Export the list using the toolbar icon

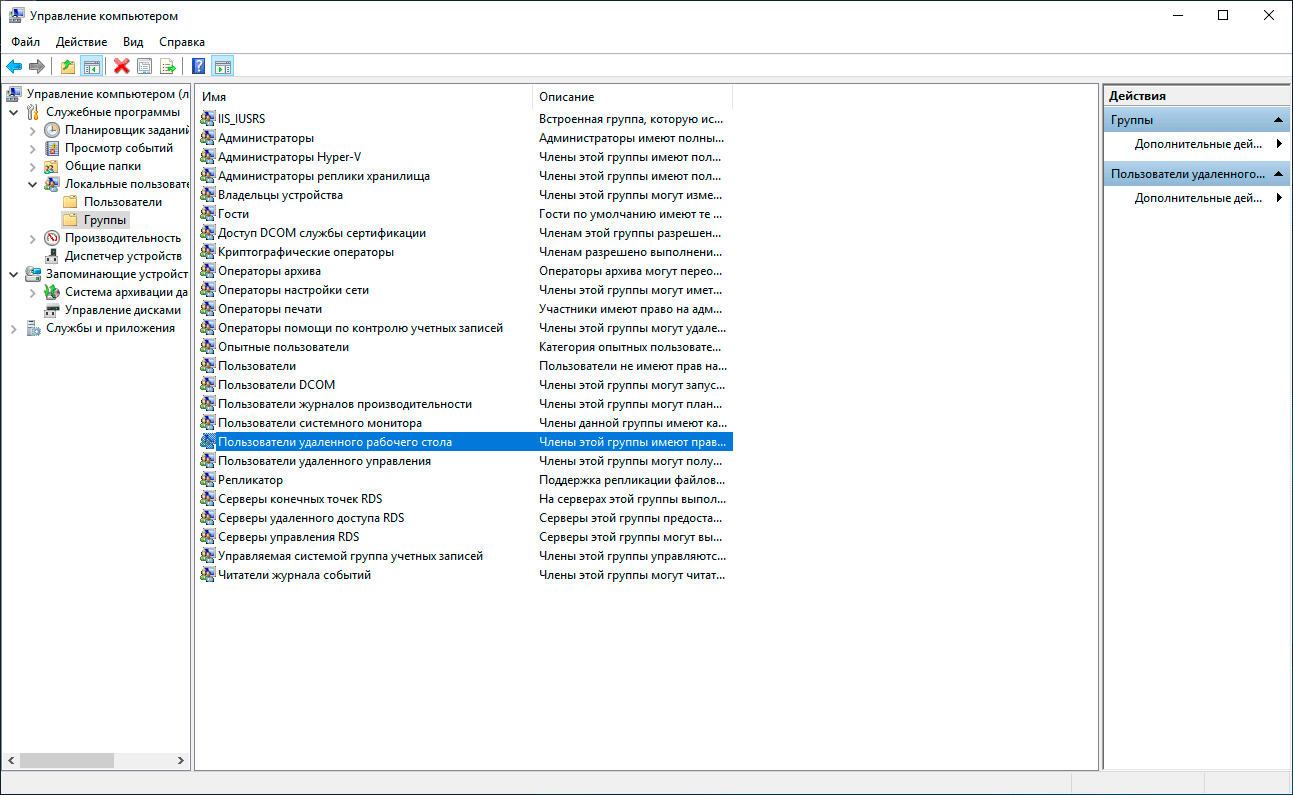click(168, 67)
